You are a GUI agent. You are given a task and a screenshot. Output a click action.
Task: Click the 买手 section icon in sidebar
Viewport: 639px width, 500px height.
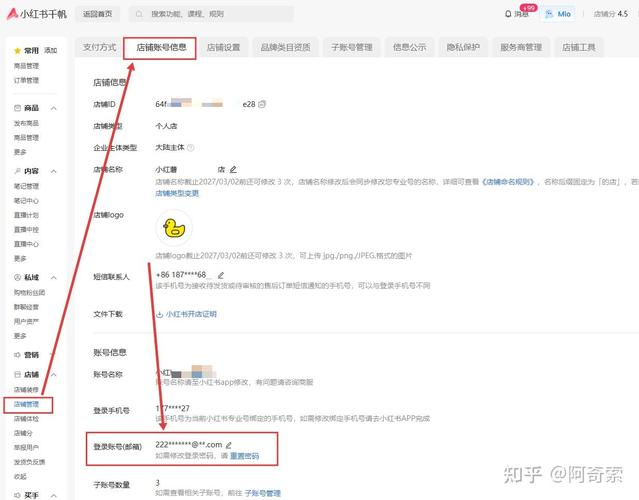click(17, 495)
